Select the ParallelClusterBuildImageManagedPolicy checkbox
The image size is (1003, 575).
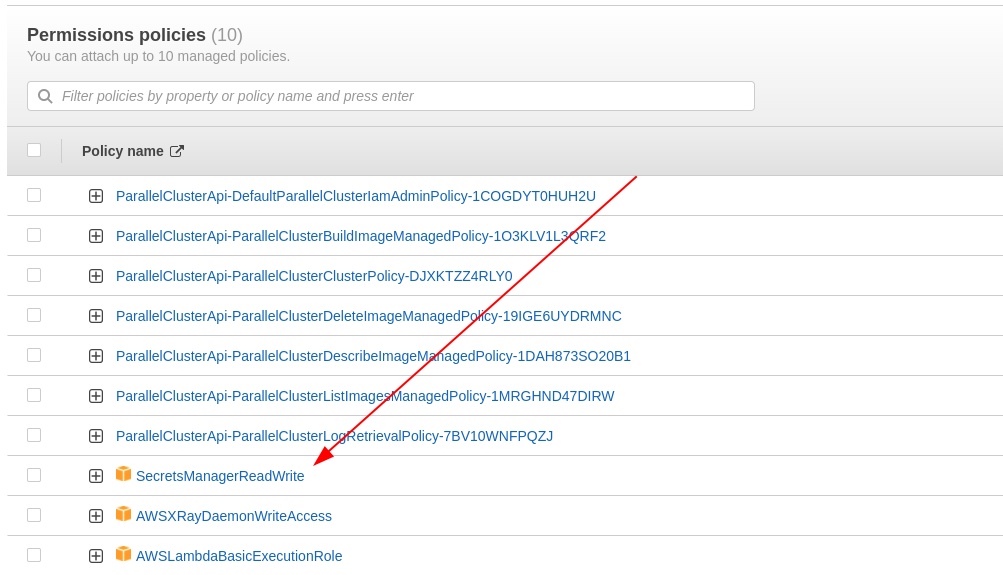[x=34, y=235]
